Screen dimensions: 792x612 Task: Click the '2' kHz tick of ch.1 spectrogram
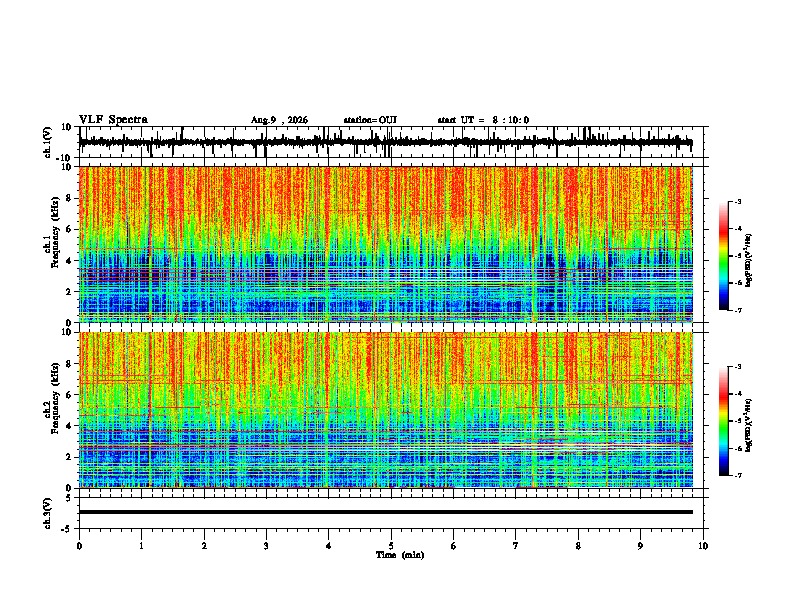coord(69,292)
